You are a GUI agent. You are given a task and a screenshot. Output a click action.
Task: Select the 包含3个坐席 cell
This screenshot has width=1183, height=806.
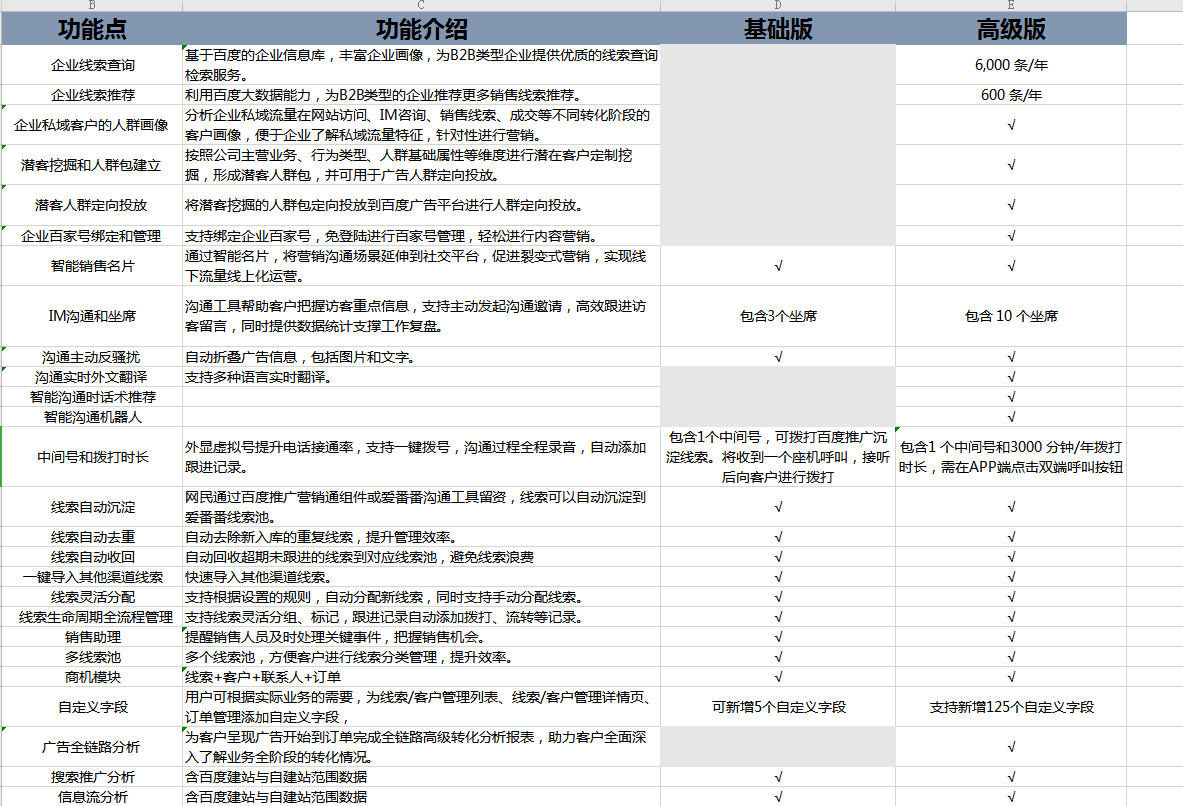tap(778, 316)
